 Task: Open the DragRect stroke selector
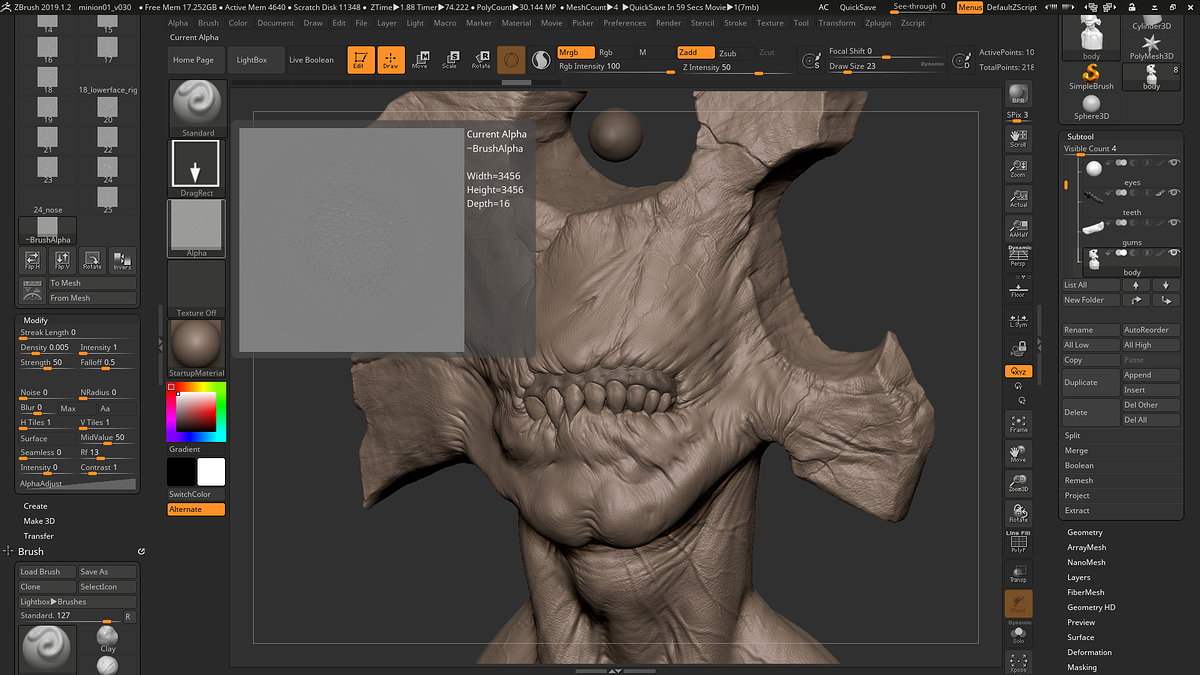click(x=197, y=168)
